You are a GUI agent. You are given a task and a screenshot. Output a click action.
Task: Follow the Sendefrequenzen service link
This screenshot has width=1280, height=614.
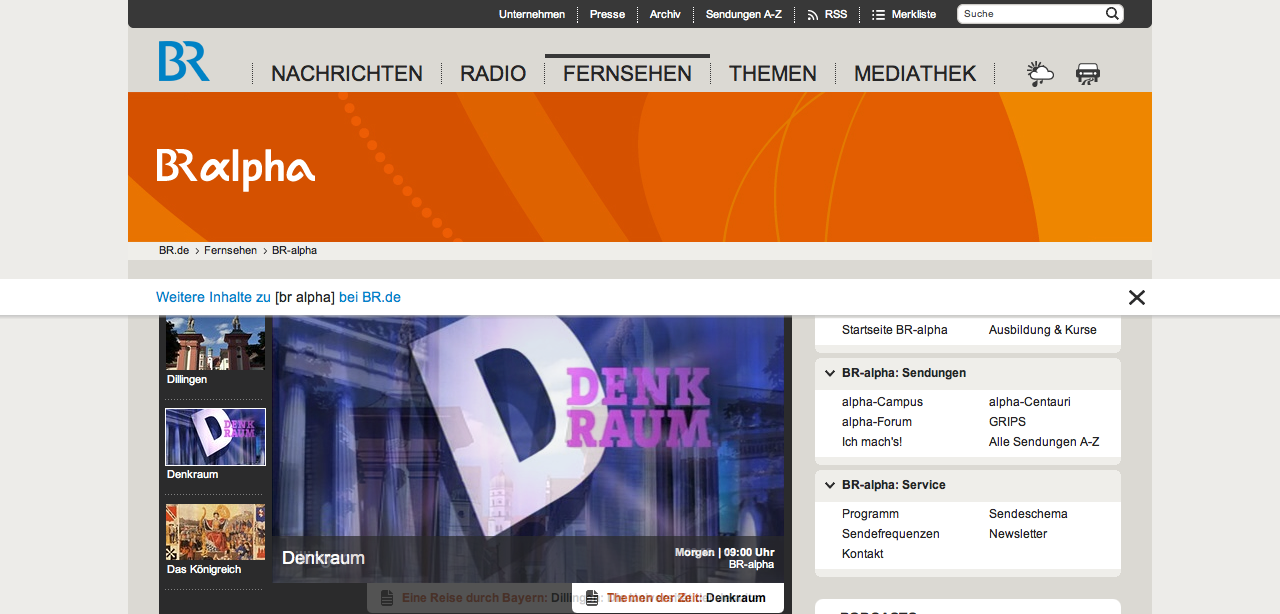tap(890, 534)
